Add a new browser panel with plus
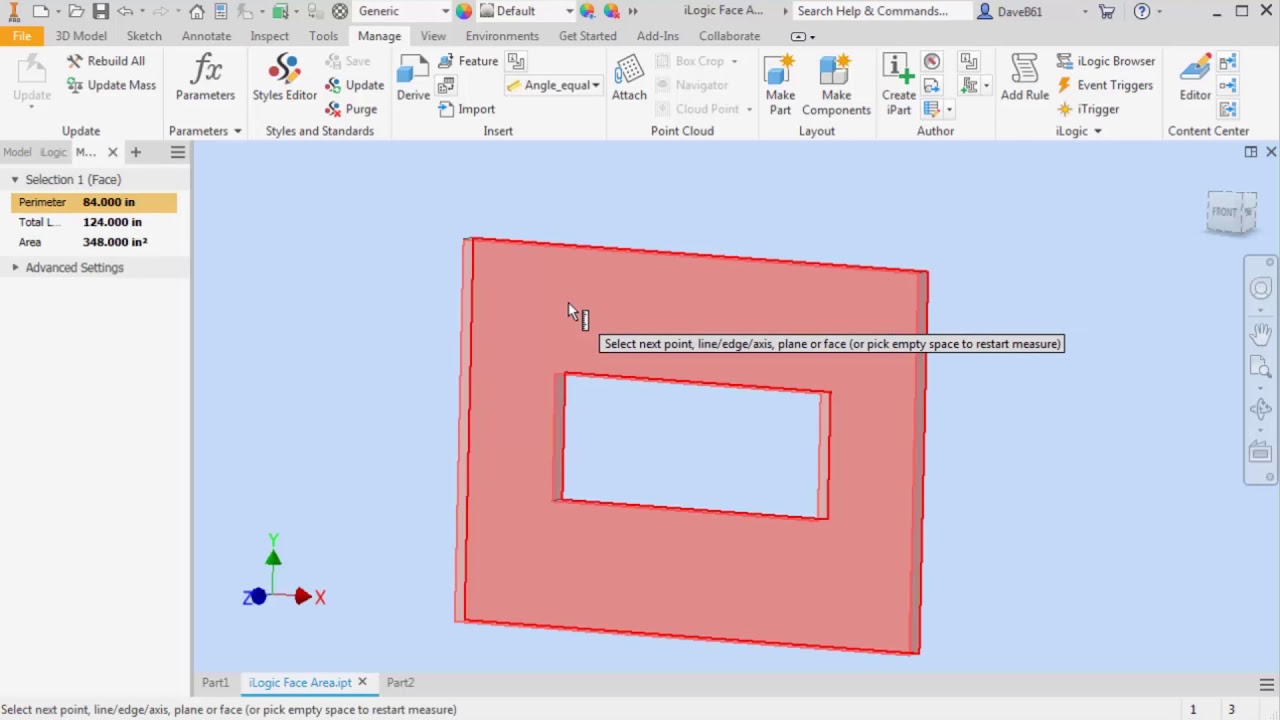Image resolution: width=1280 pixels, height=720 pixels. pyautogui.click(x=136, y=152)
